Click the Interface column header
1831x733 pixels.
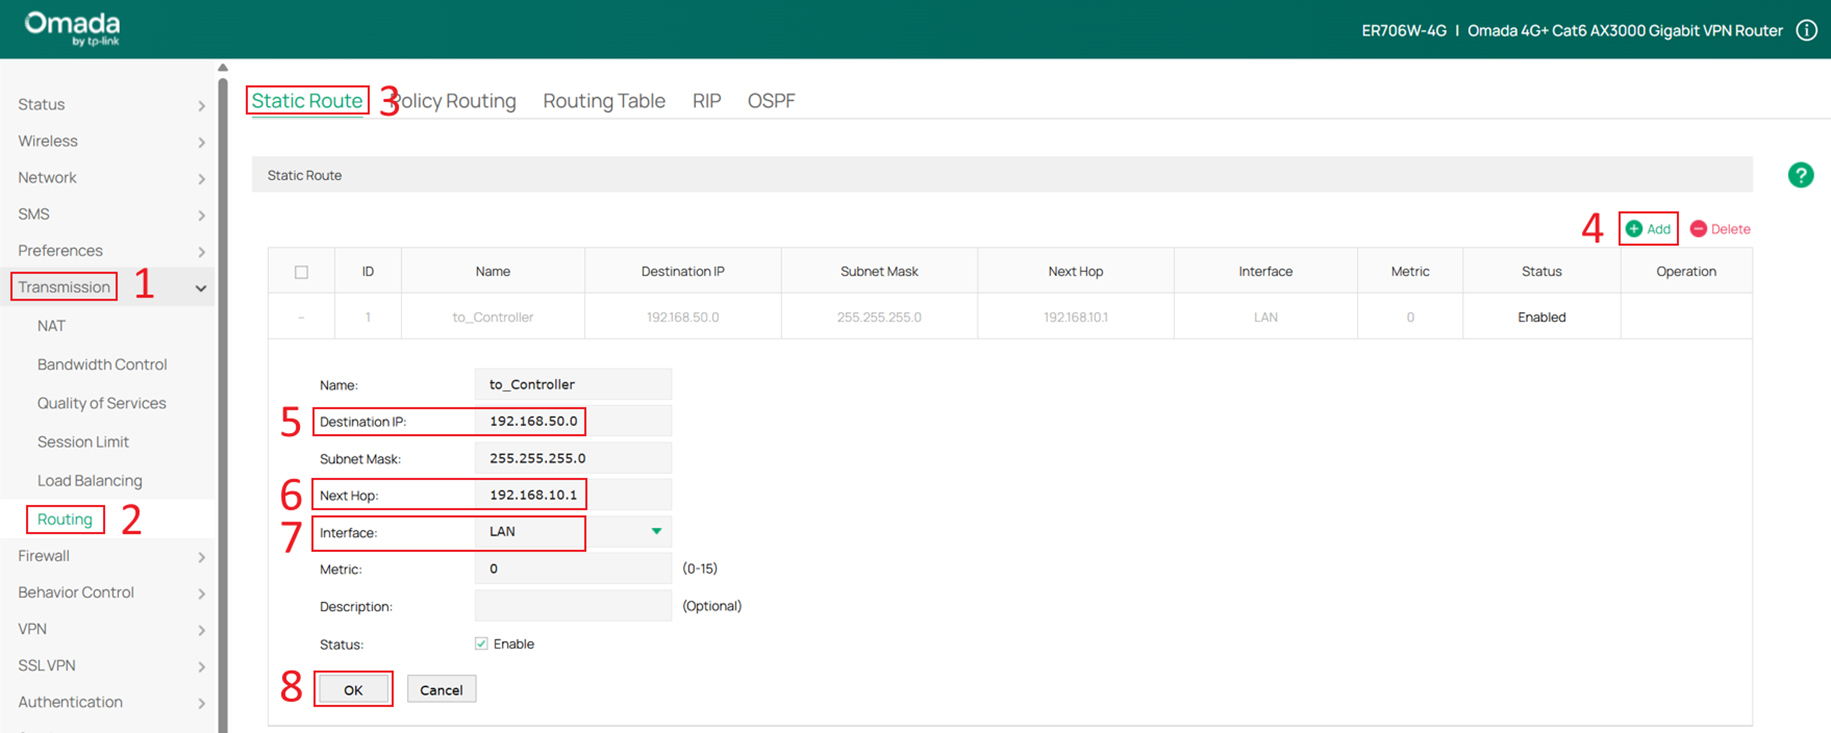1266,271
